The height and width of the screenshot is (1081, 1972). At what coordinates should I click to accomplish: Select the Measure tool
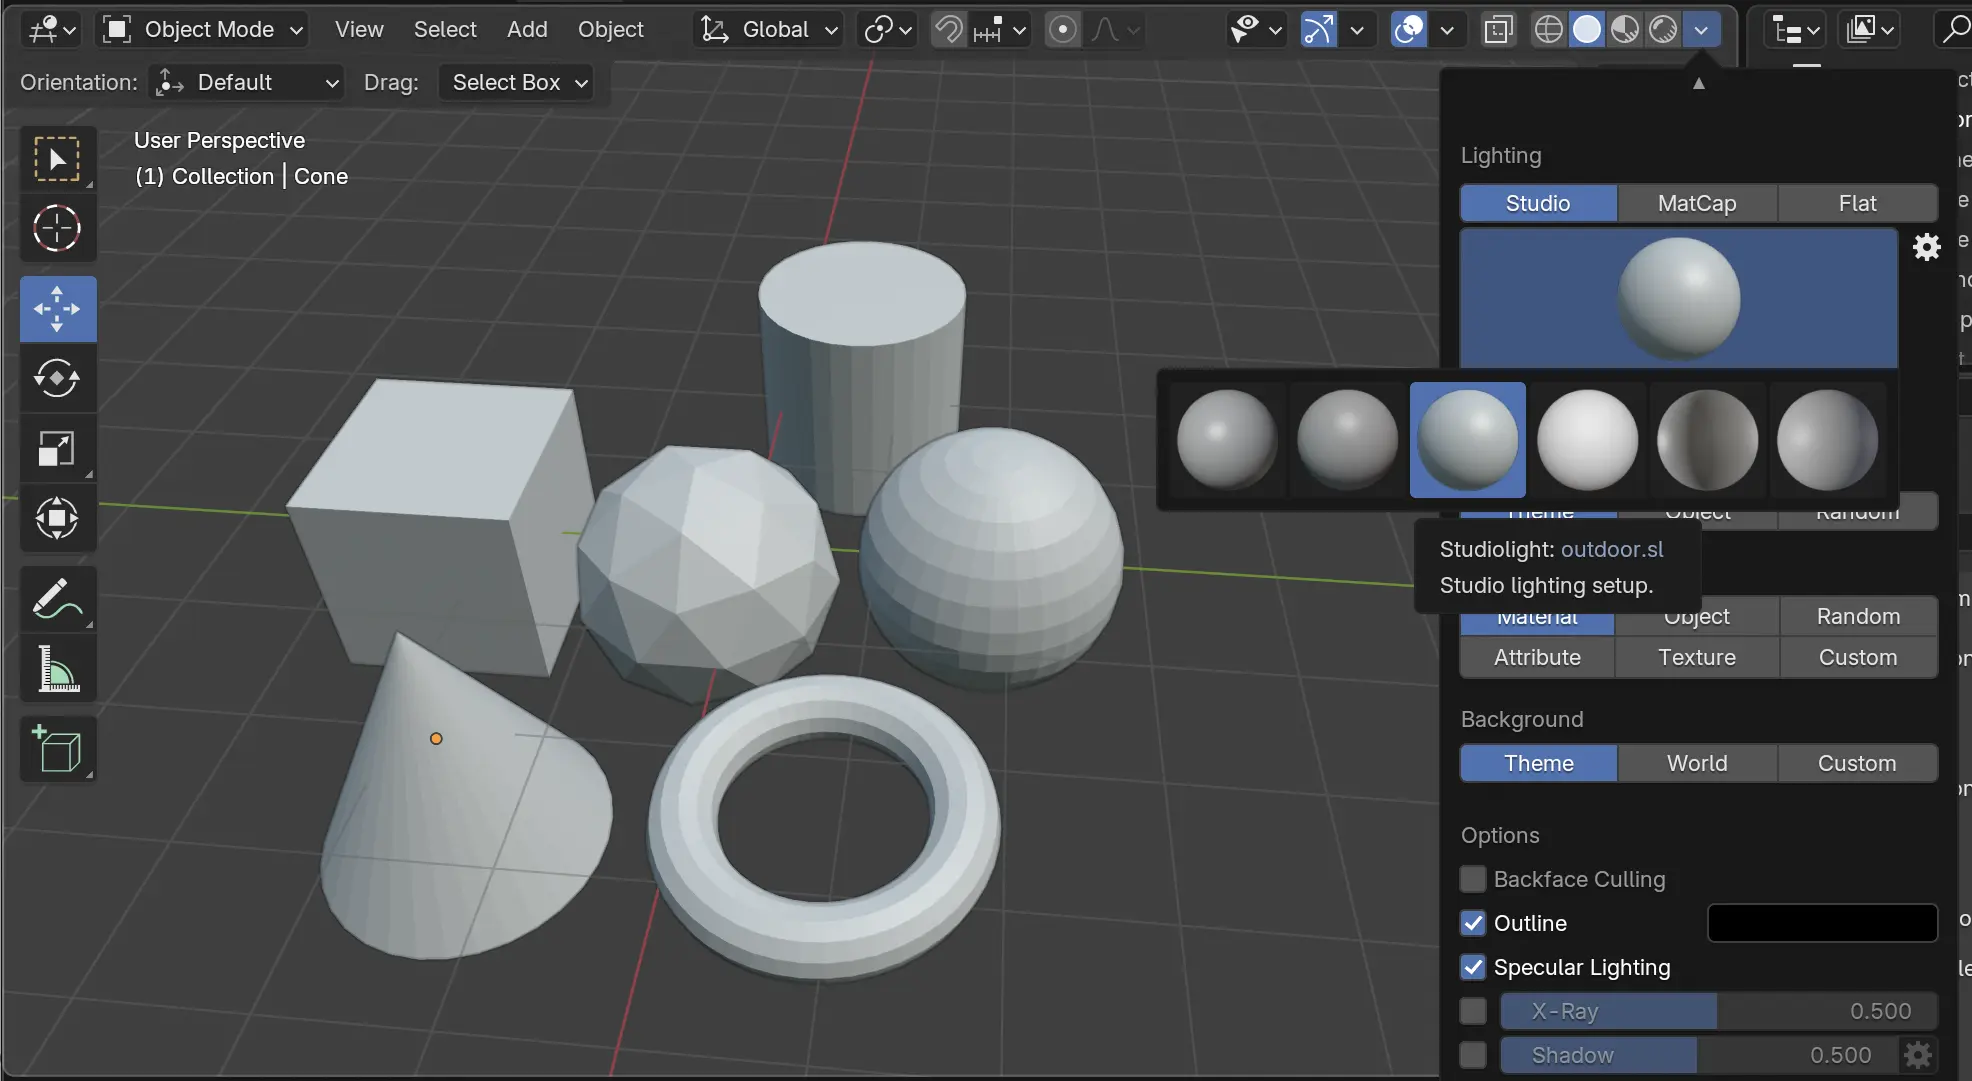57,669
